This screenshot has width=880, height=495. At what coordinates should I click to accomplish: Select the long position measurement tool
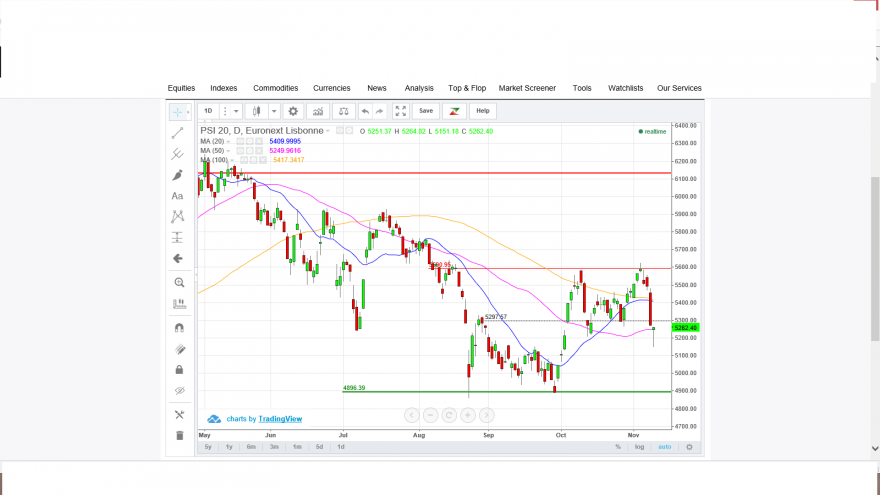coord(177,237)
